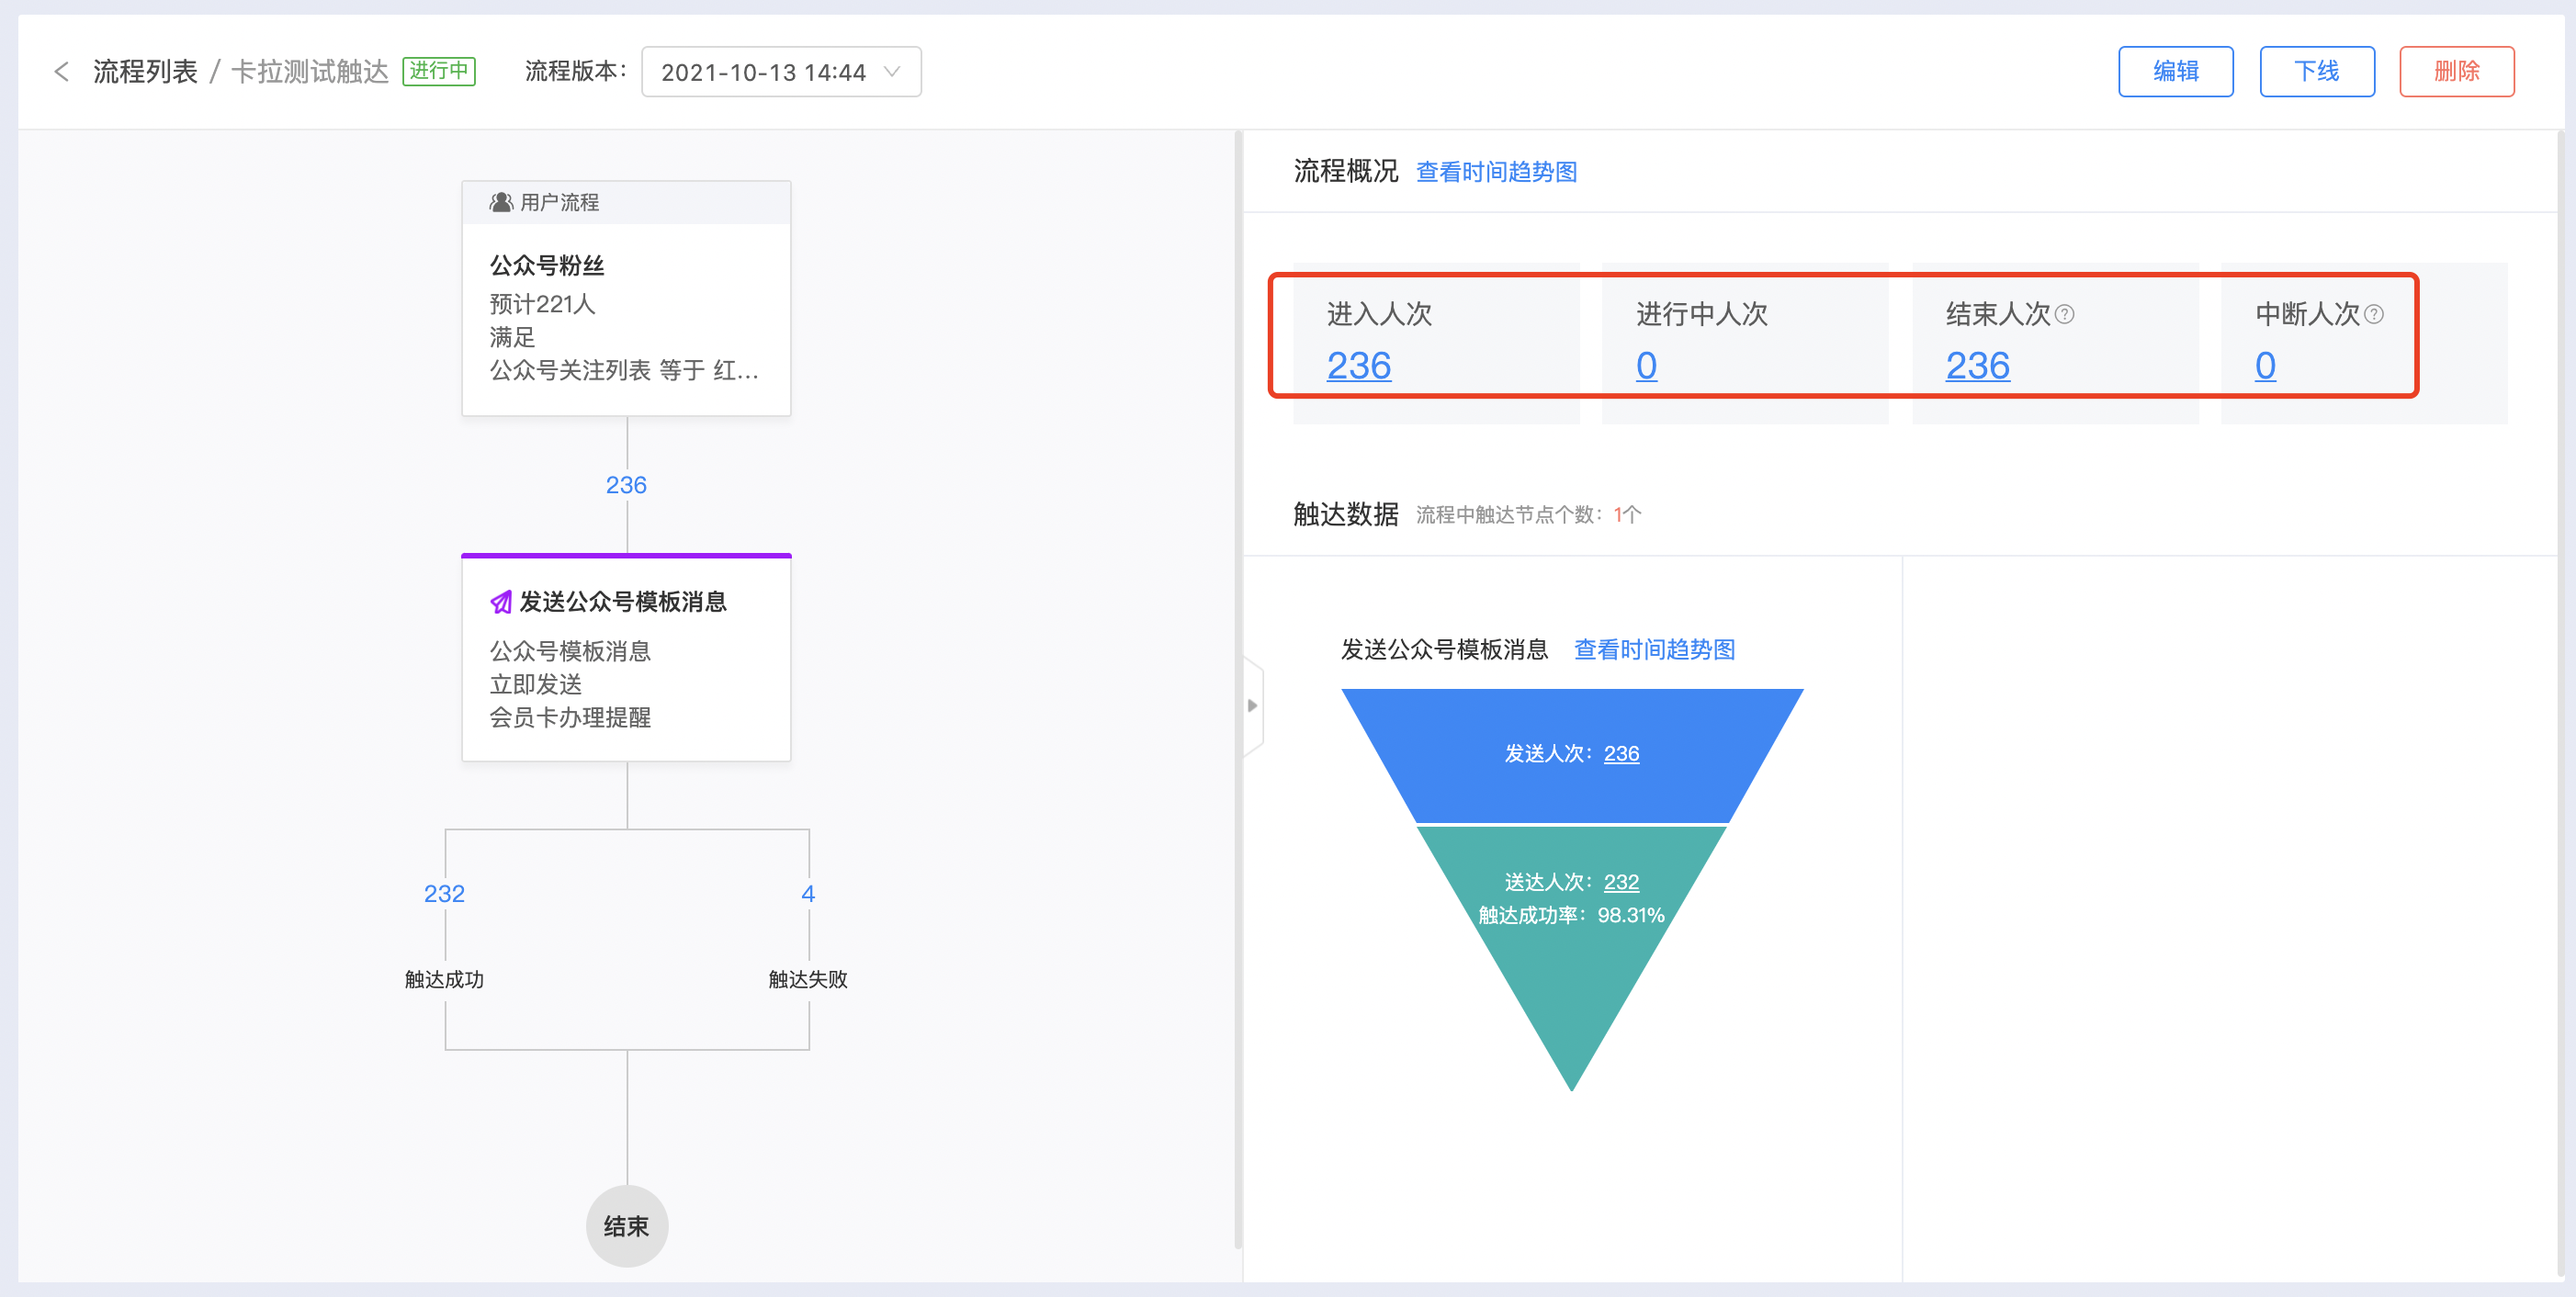Screen dimensions: 2576x1297
Task: Open 查看时间趋势图 next to 流程概况
Action: tap(1496, 172)
